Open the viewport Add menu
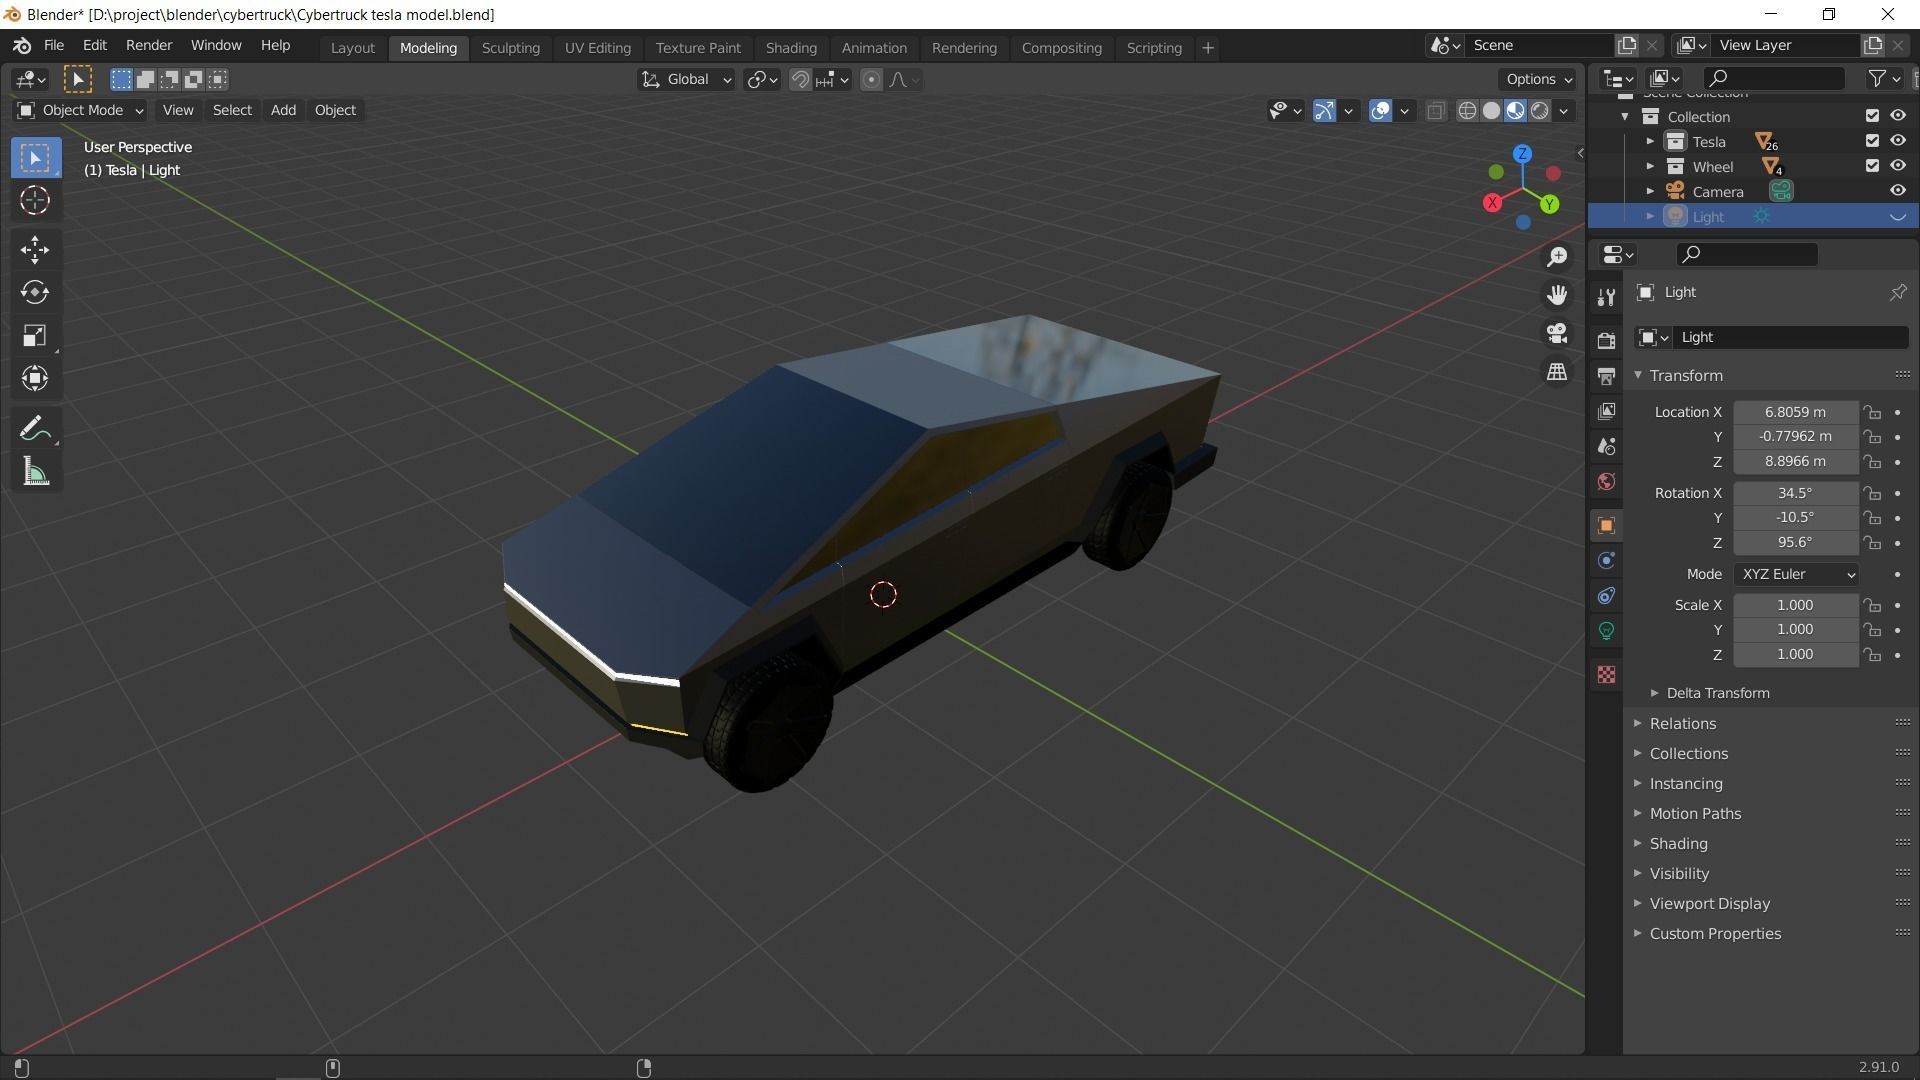The image size is (1920, 1080). tap(283, 110)
